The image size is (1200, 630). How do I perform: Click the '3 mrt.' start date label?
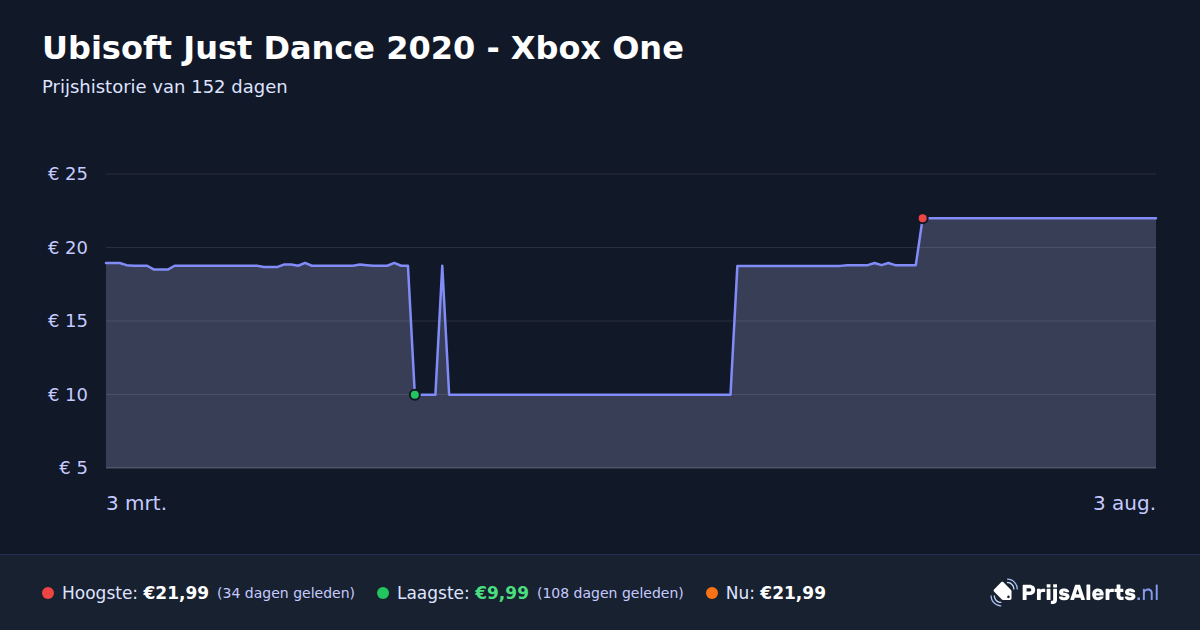click(x=136, y=503)
